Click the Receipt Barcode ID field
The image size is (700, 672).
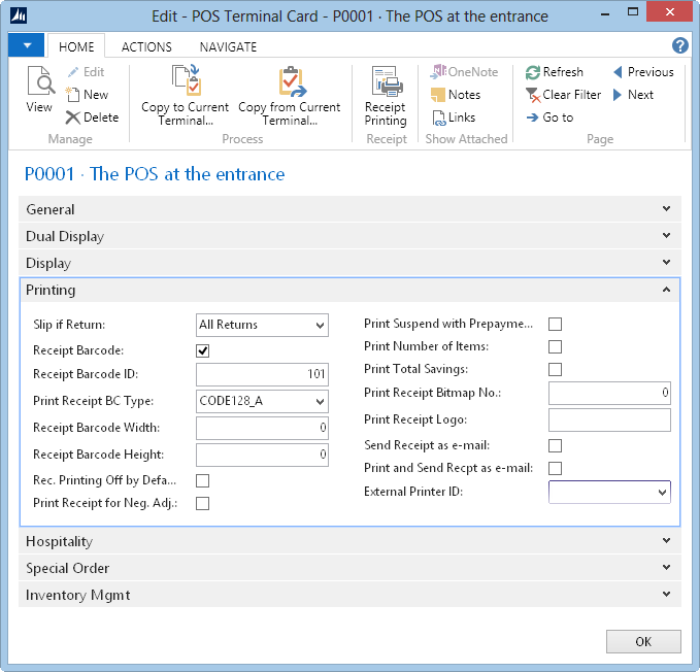pos(262,376)
